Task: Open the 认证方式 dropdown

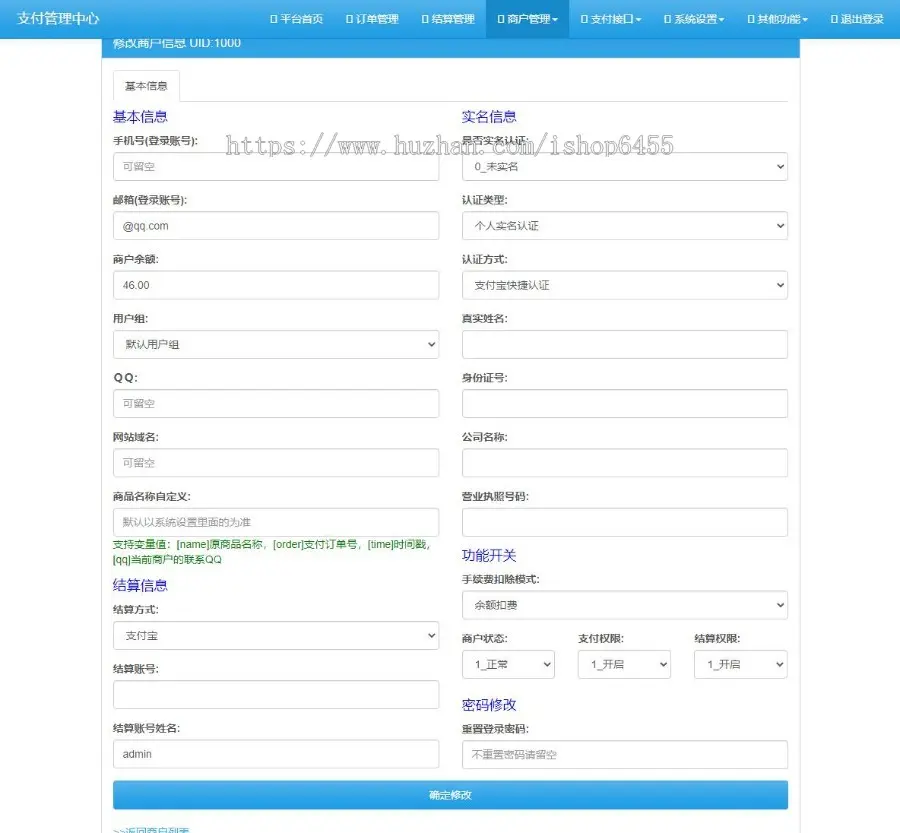Action: point(624,285)
